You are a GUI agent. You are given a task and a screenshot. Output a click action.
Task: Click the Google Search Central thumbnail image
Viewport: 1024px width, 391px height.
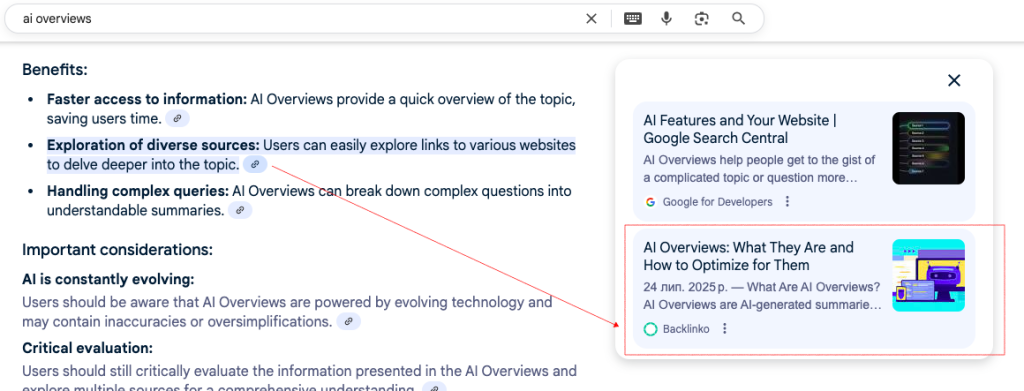928,148
